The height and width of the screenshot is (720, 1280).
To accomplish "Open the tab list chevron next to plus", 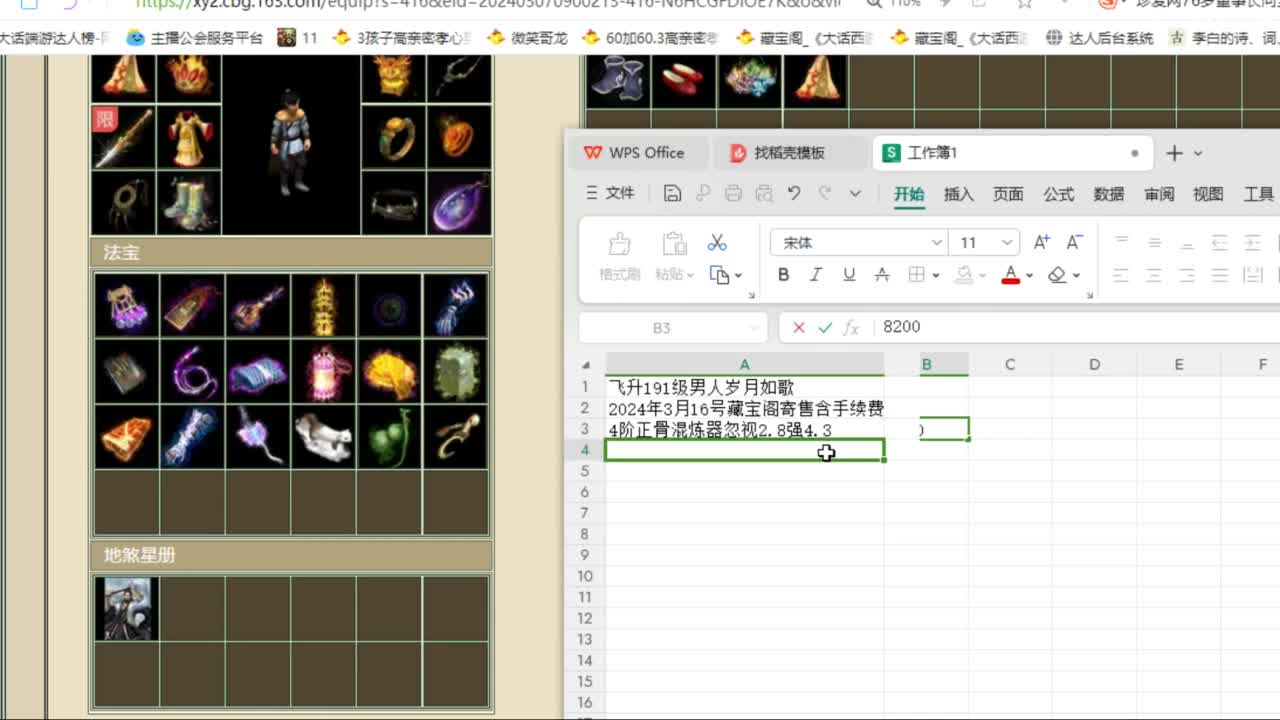I will coord(1198,153).
